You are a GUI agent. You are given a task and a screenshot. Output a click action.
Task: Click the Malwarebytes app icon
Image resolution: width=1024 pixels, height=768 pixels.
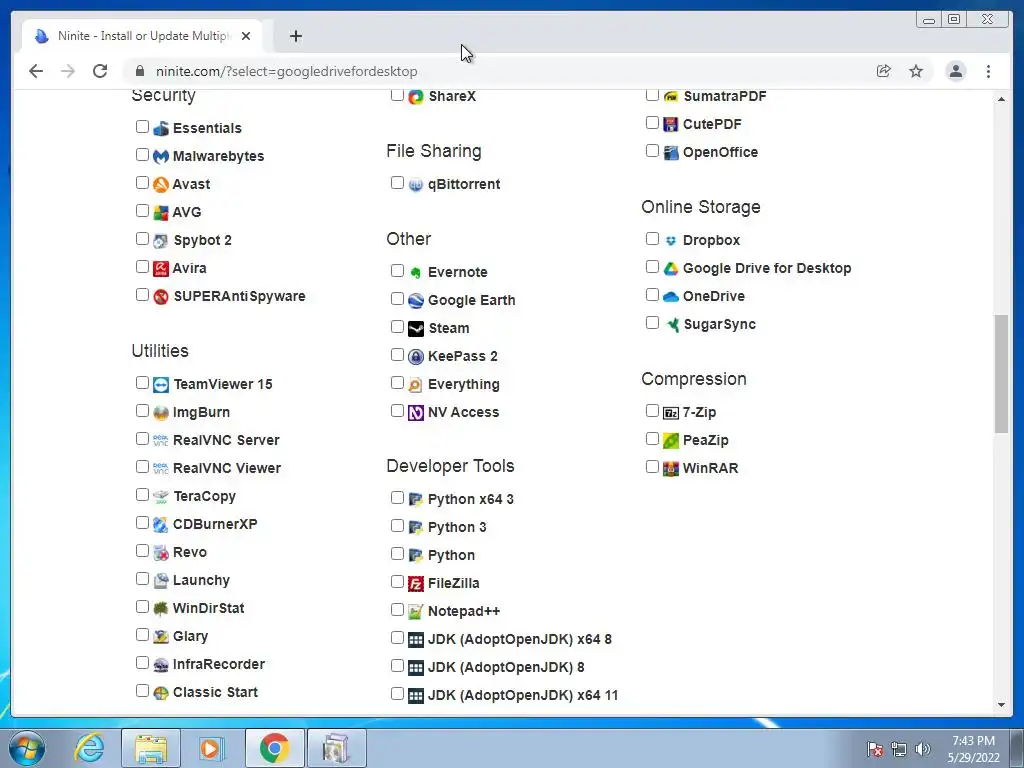tap(161, 156)
